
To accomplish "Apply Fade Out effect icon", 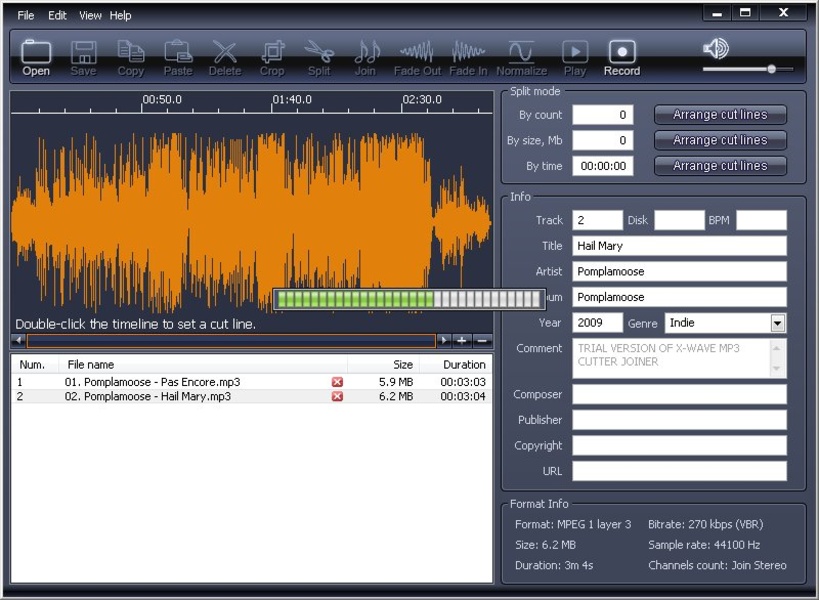I will click(417, 52).
